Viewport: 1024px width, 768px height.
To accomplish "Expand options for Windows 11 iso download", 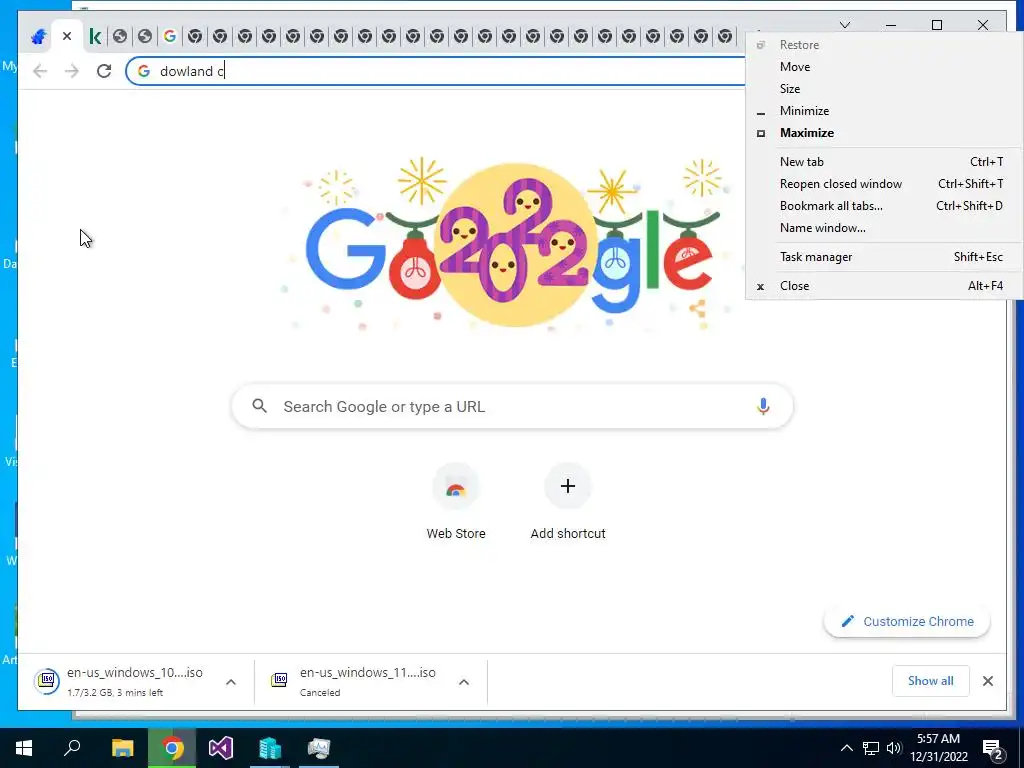I will point(464,682).
